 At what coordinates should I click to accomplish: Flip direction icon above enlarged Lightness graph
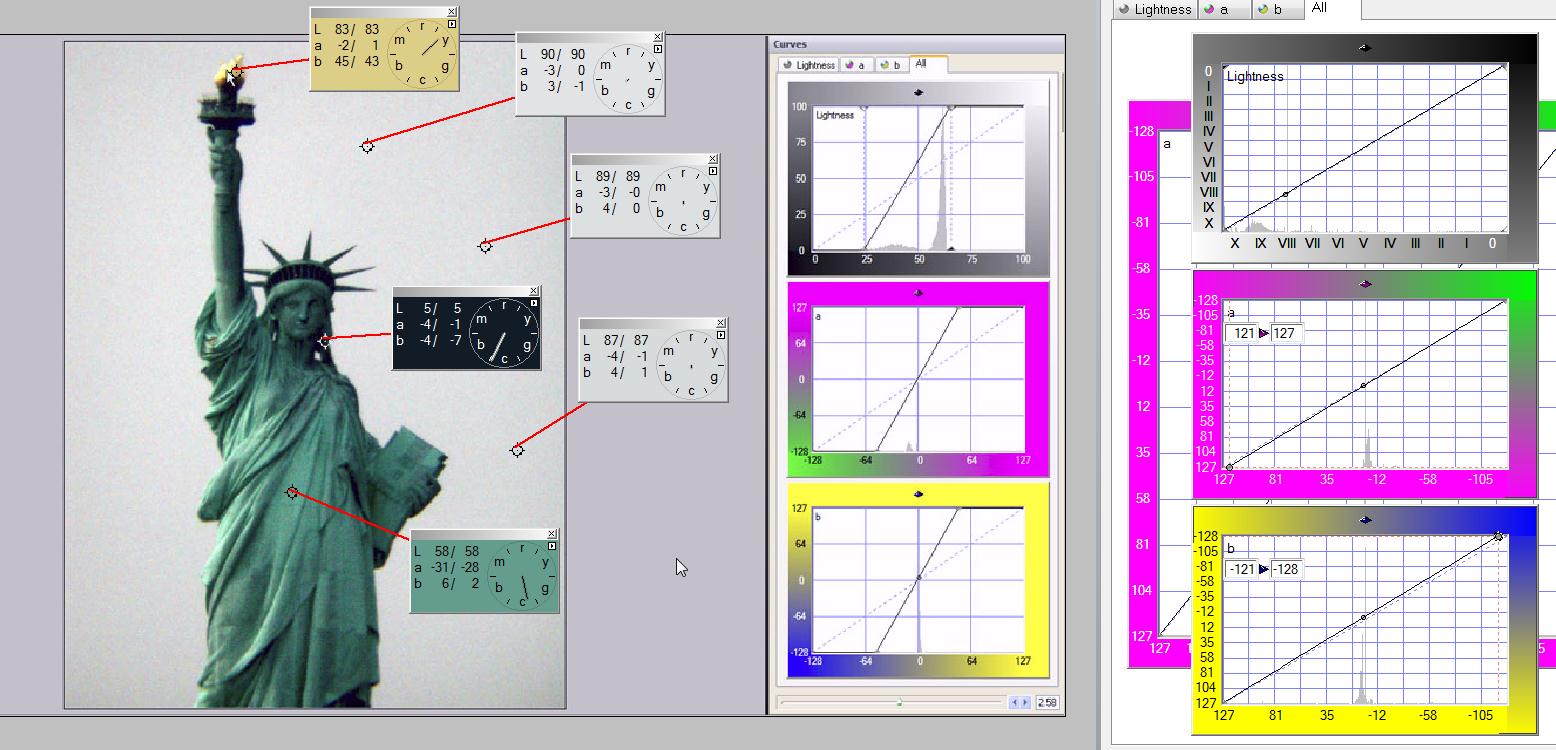[x=1365, y=47]
